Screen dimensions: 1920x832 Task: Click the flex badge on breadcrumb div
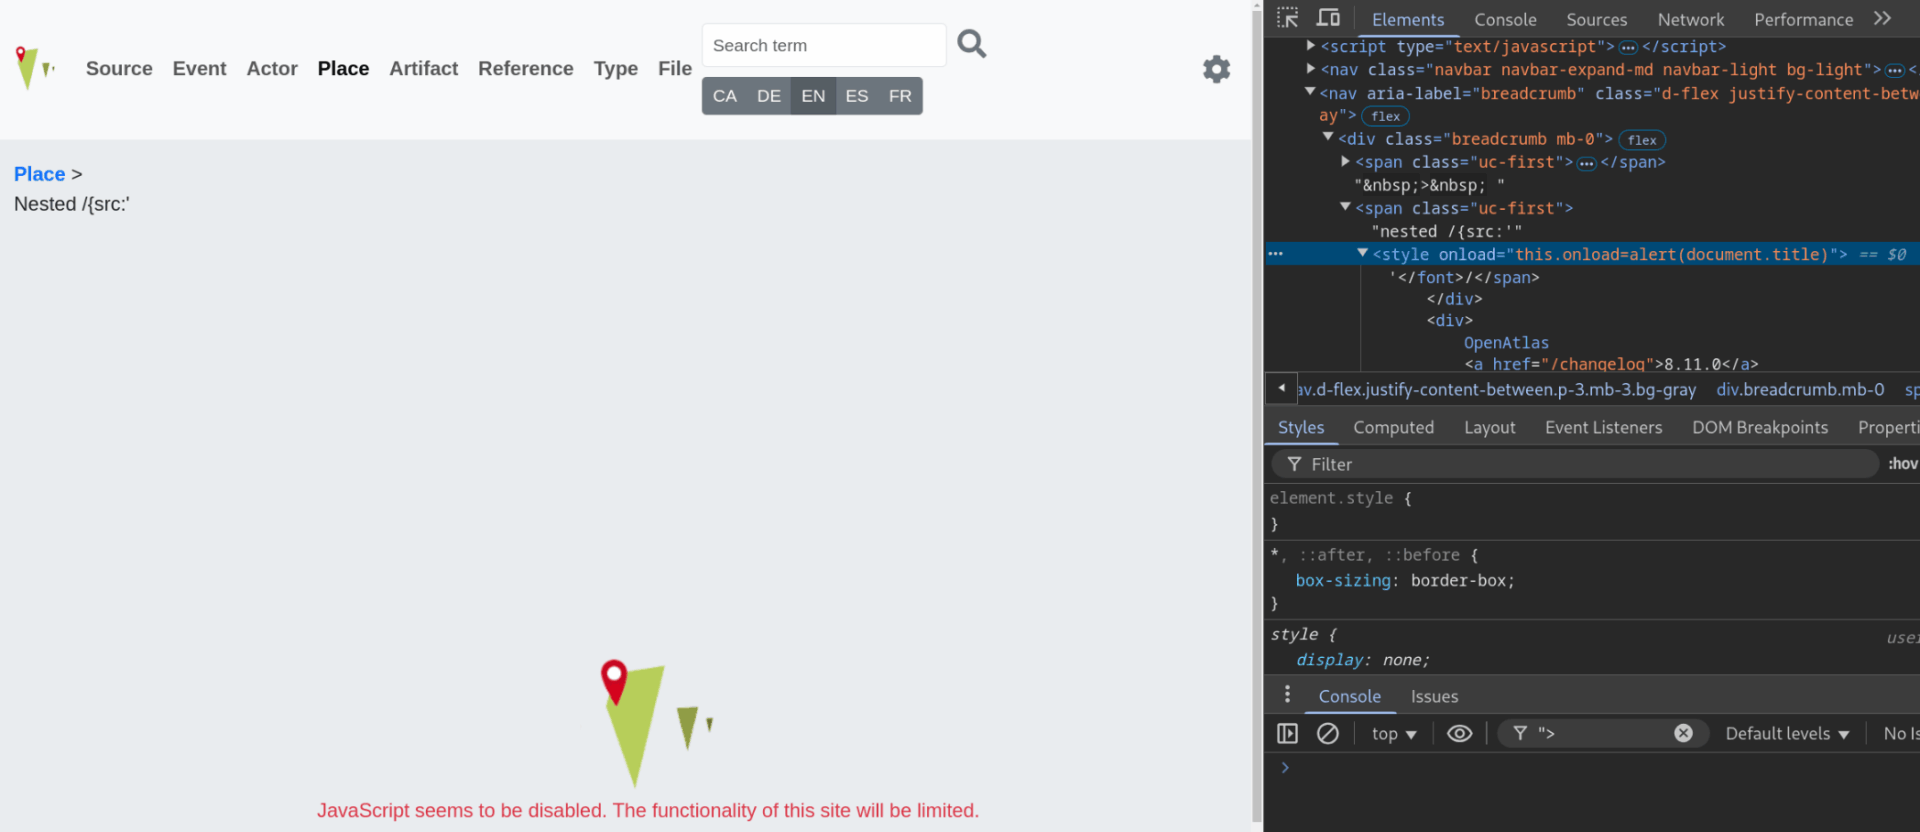[1642, 140]
